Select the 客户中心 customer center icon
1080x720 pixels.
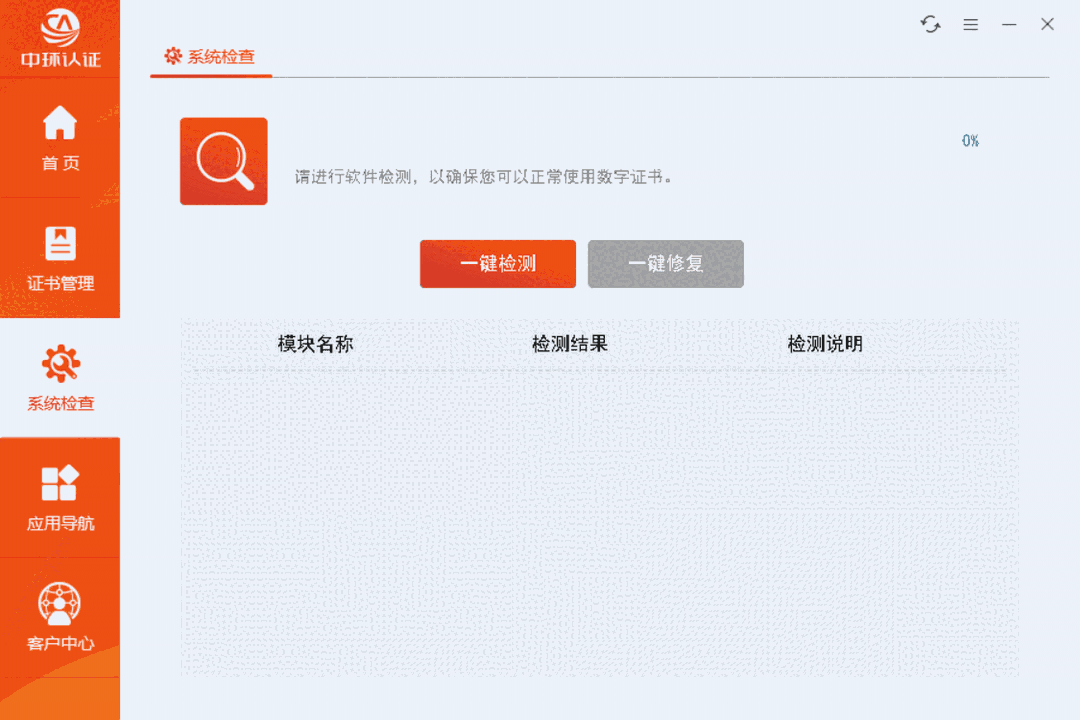click(x=60, y=603)
